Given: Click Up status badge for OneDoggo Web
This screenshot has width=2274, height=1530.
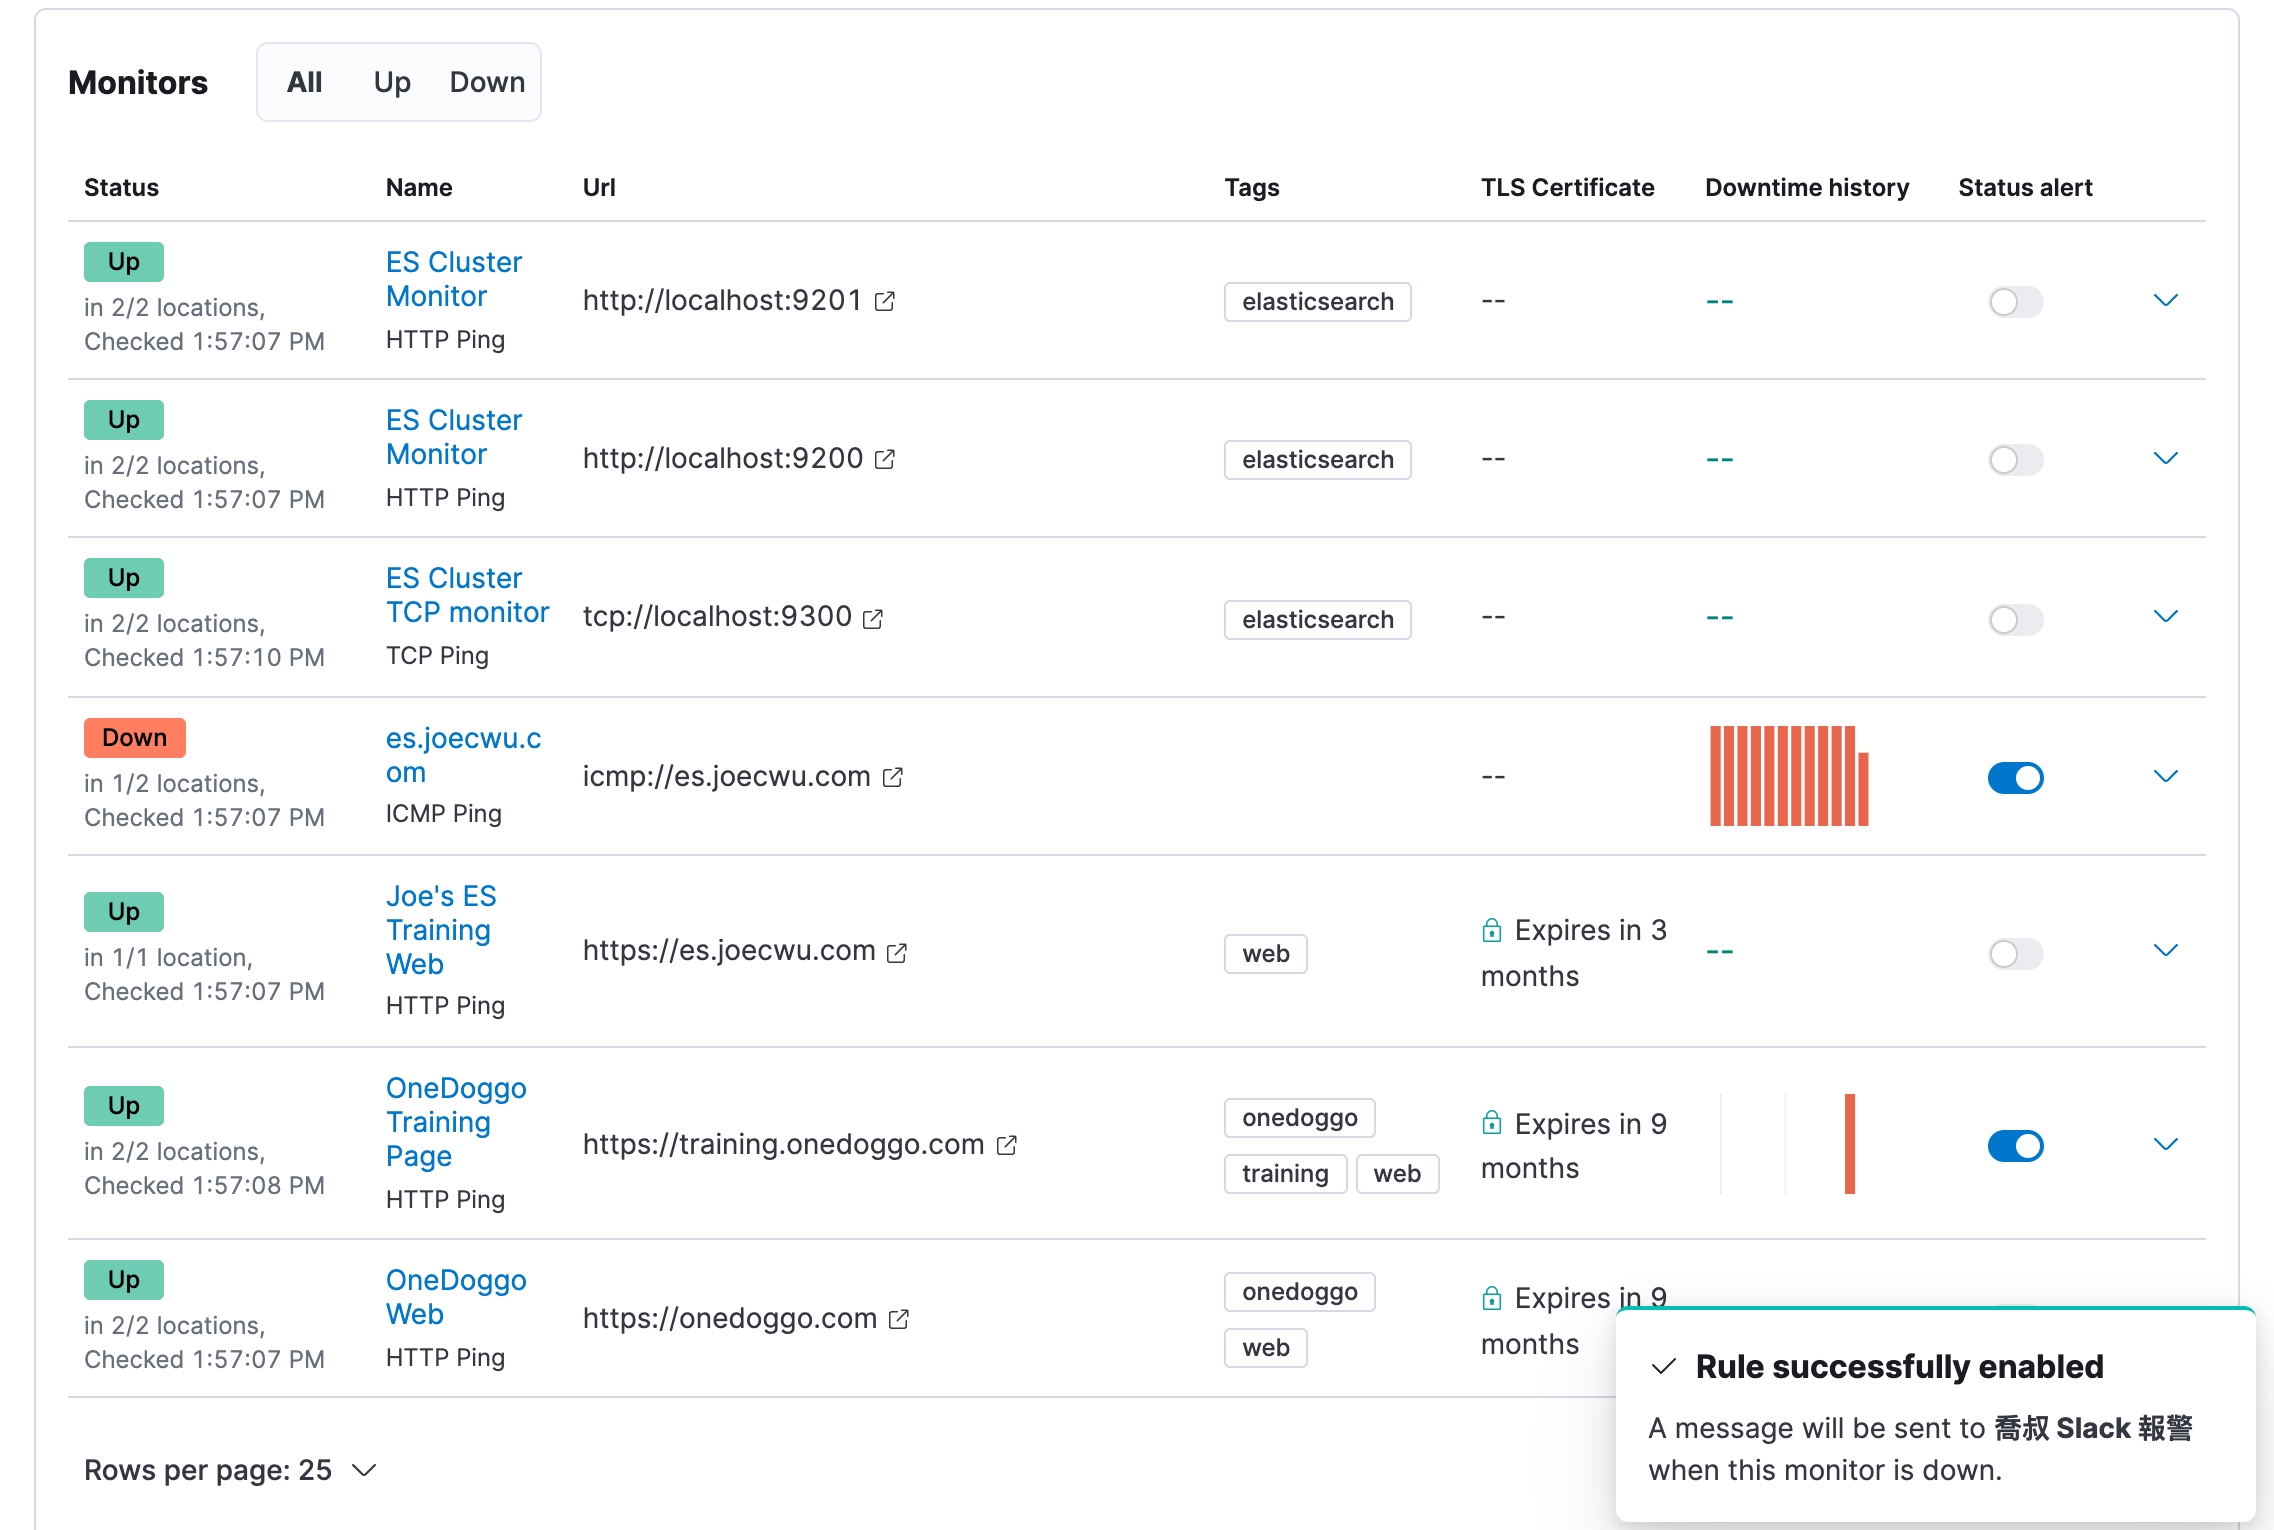Looking at the screenshot, I should [x=123, y=1280].
